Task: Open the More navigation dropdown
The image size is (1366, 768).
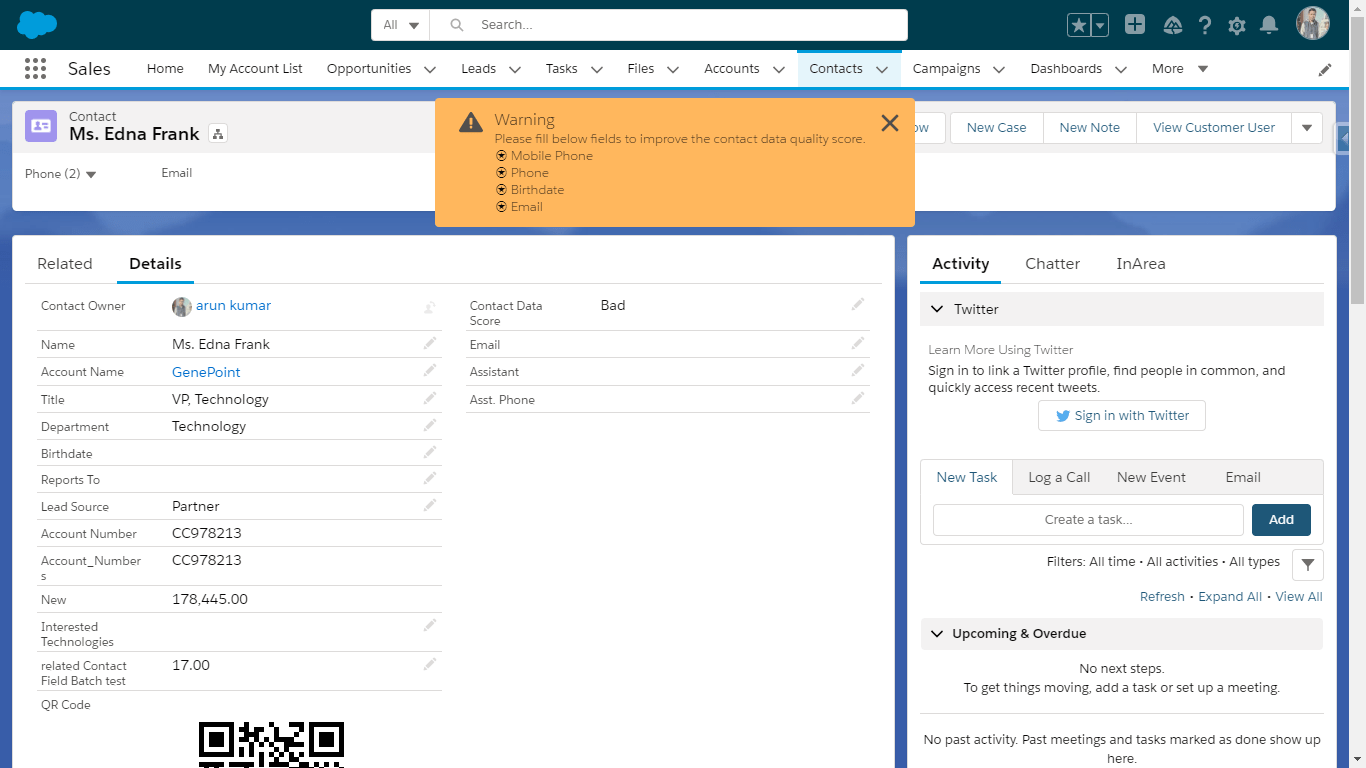Action: point(1181,69)
